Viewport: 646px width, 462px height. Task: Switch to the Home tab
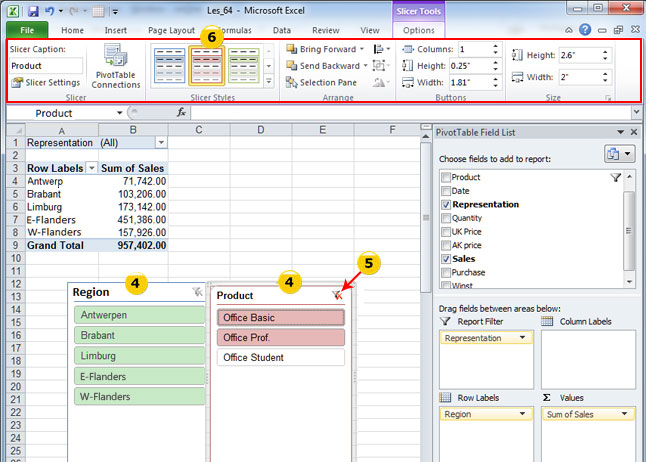[x=73, y=30]
